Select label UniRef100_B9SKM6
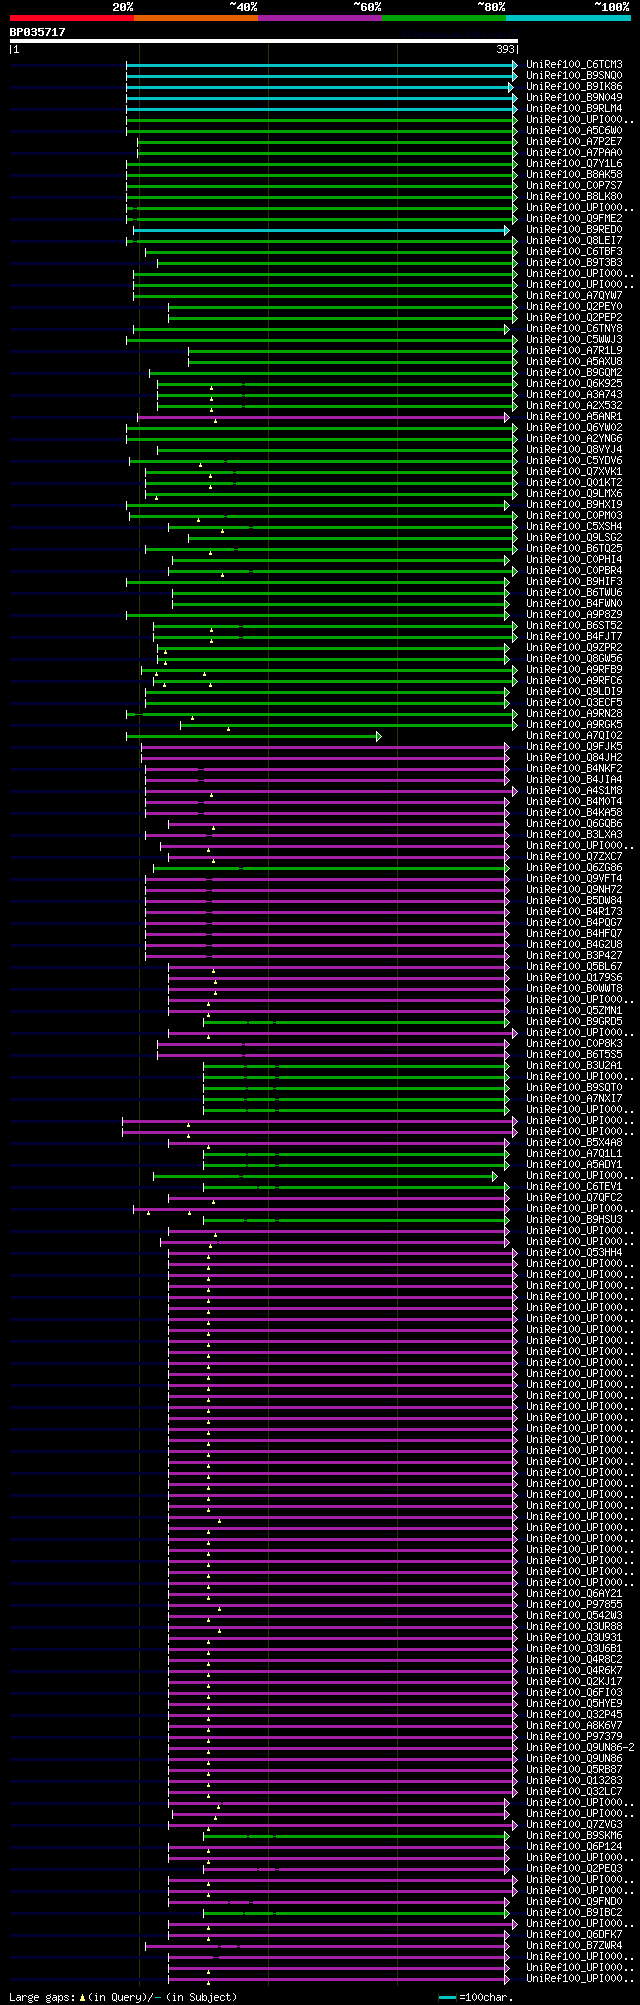640x2005 pixels. click(x=574, y=1835)
